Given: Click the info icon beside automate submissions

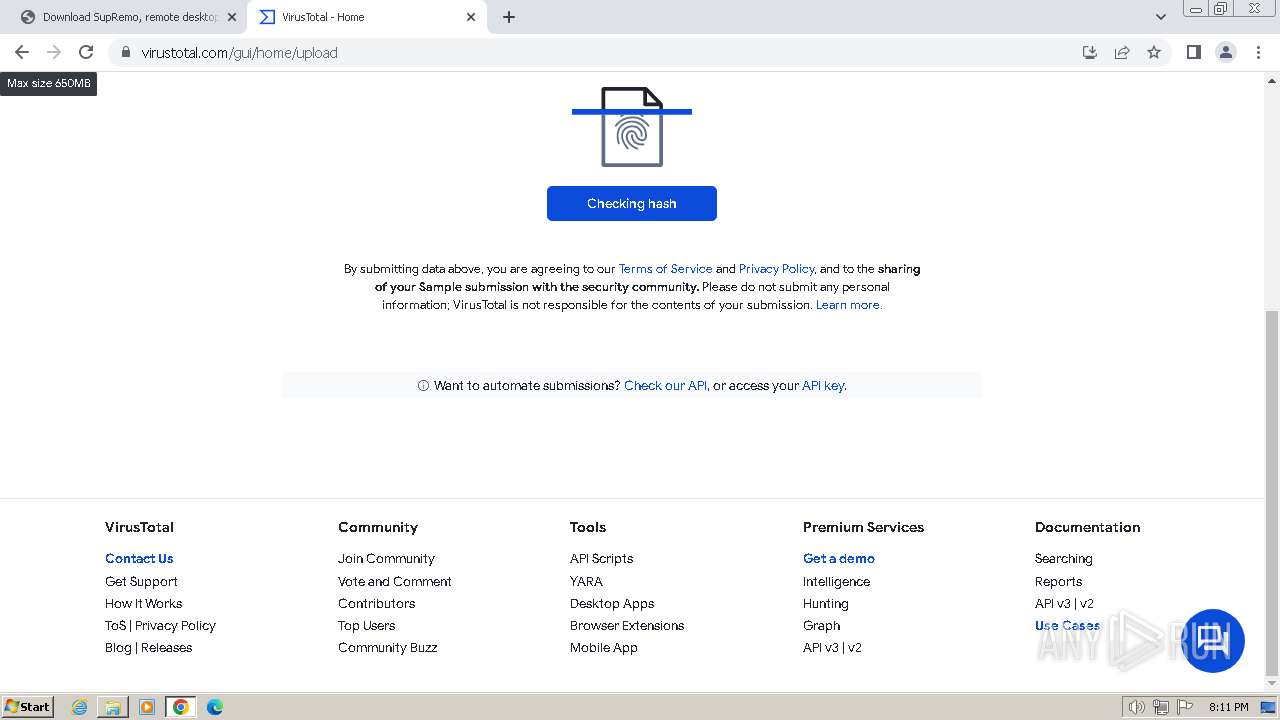Looking at the screenshot, I should point(423,385).
